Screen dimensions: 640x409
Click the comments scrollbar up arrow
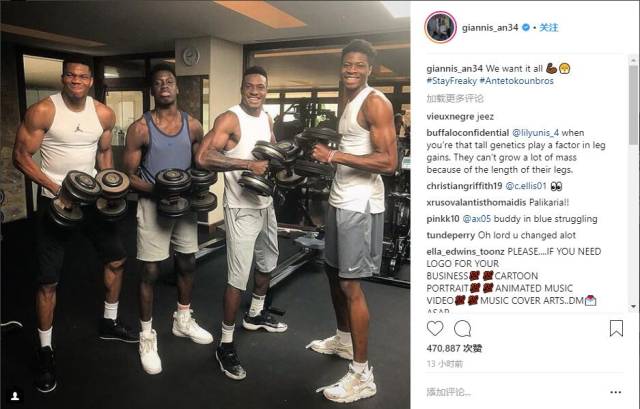(x=633, y=60)
